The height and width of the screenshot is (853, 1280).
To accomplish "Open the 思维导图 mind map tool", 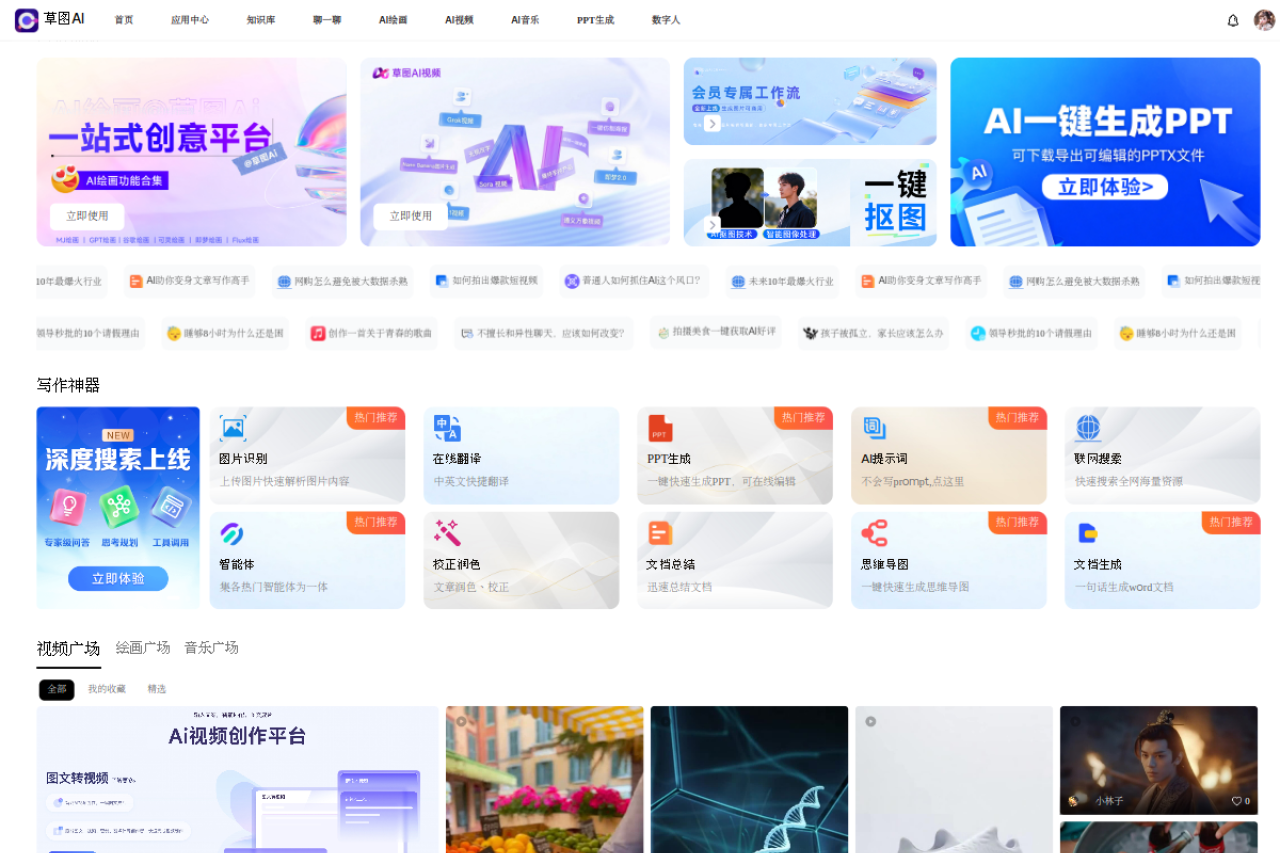I will 948,560.
